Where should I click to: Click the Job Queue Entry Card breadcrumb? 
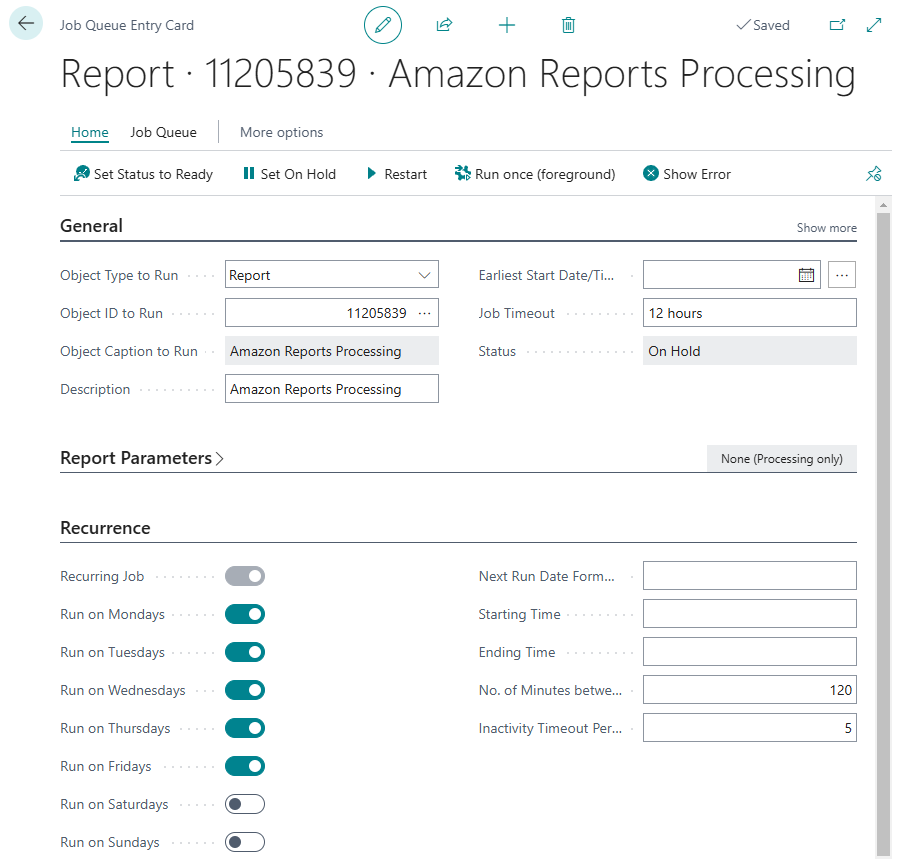point(127,25)
